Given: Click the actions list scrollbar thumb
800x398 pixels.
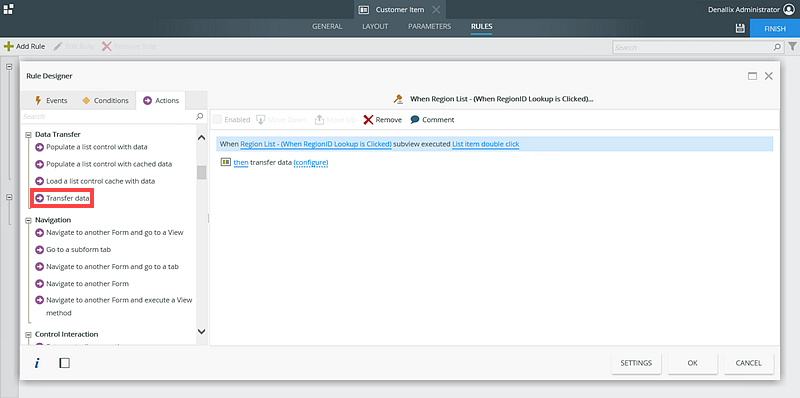Looking at the screenshot, I should click(x=202, y=172).
